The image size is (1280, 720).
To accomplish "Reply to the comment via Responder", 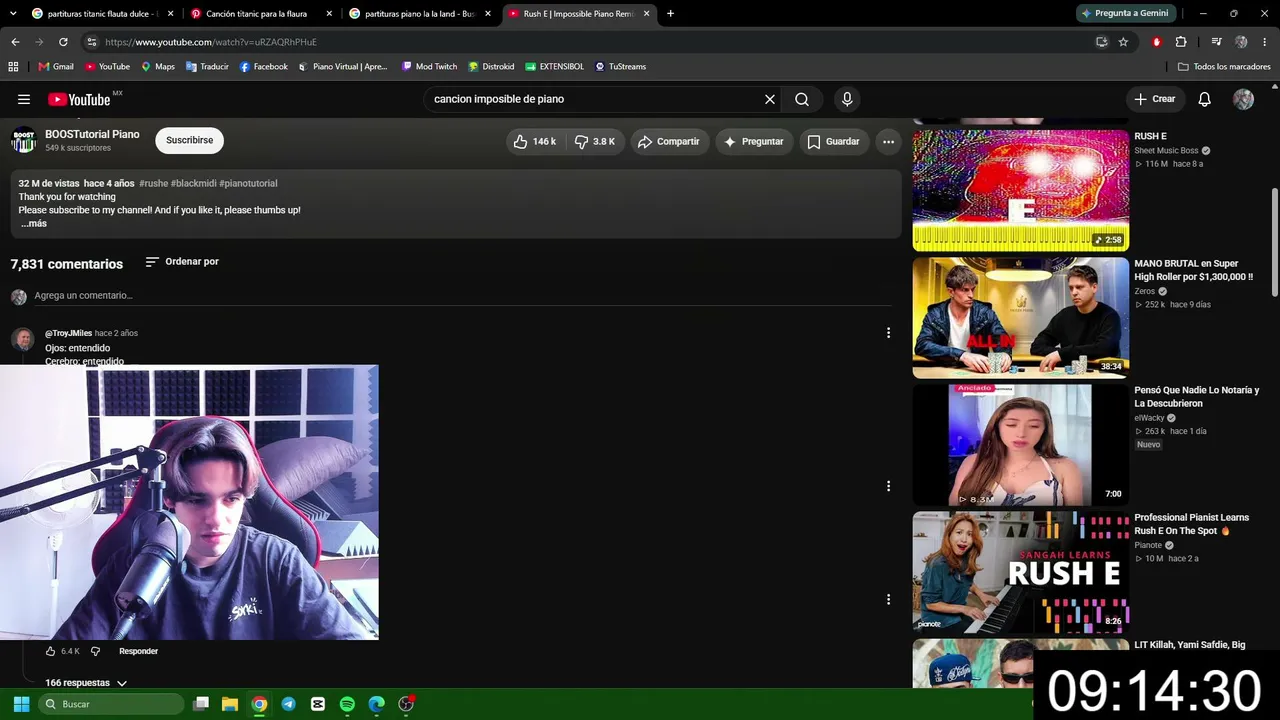I will tap(138, 651).
